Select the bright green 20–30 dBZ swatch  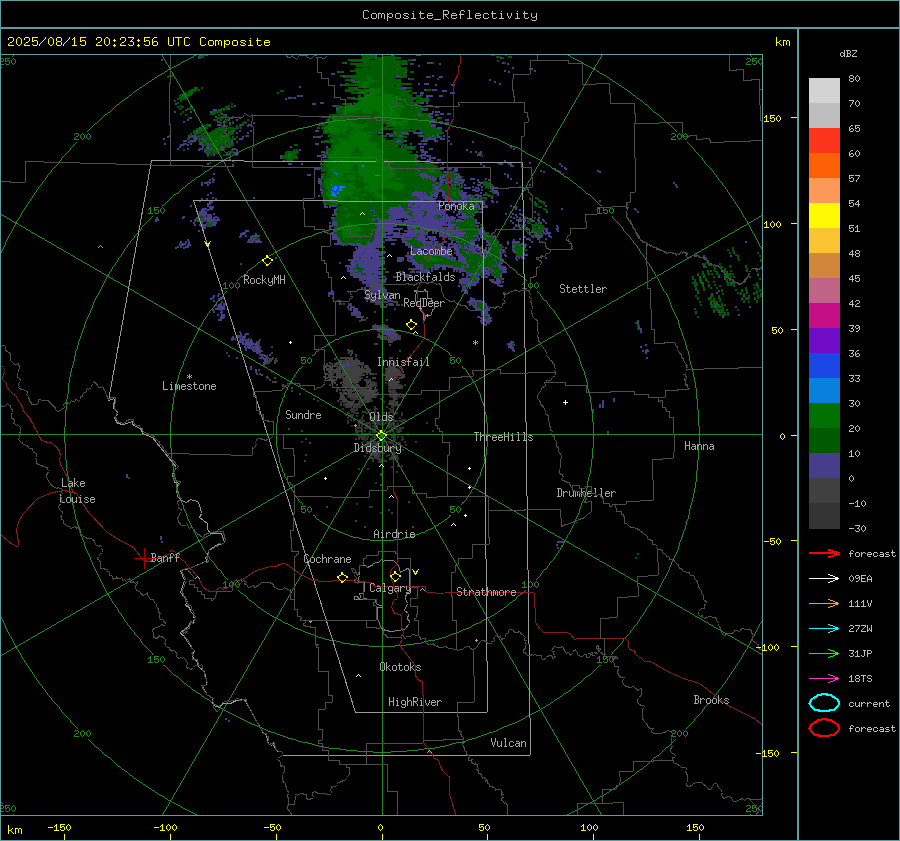click(824, 416)
